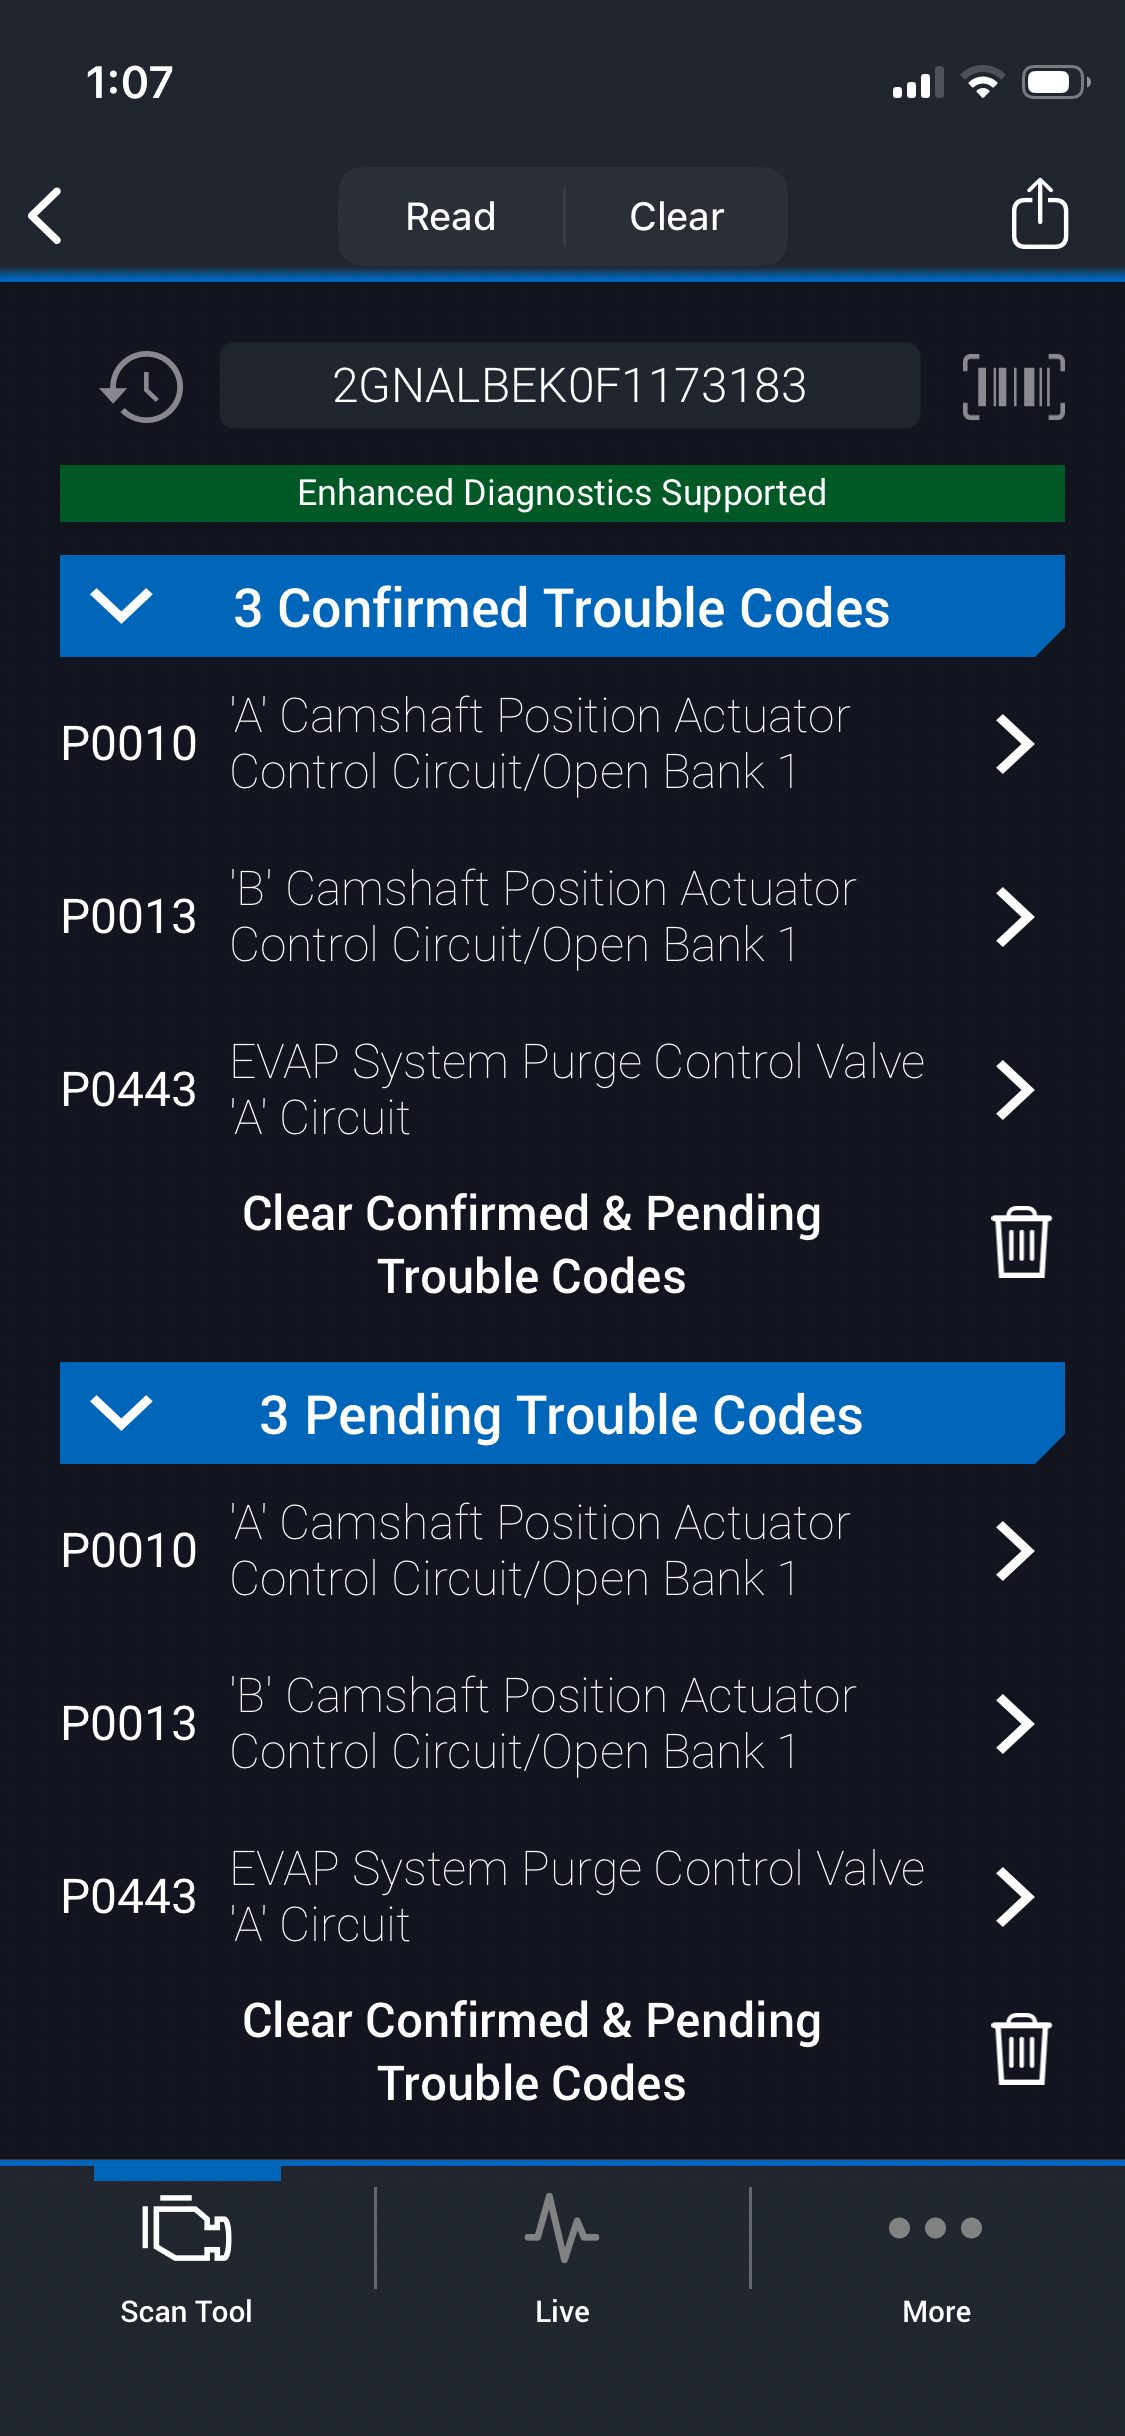Image resolution: width=1125 pixels, height=2436 pixels.
Task: Tap the VIN number input field
Action: [x=569, y=386]
